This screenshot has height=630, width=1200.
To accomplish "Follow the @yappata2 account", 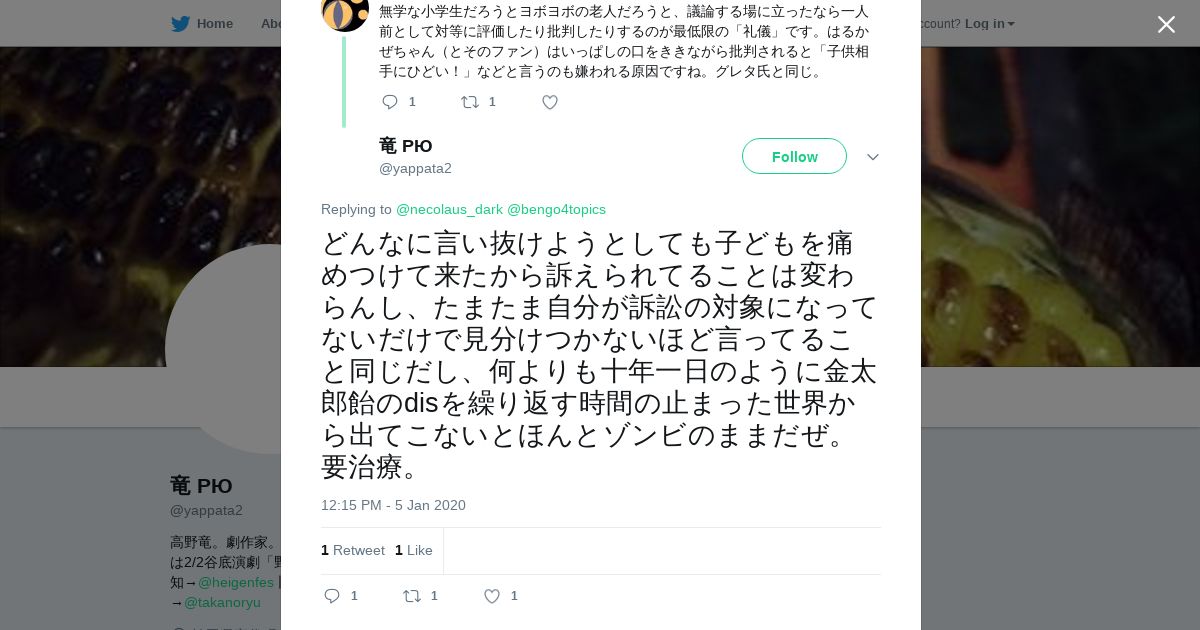I will (x=794, y=156).
